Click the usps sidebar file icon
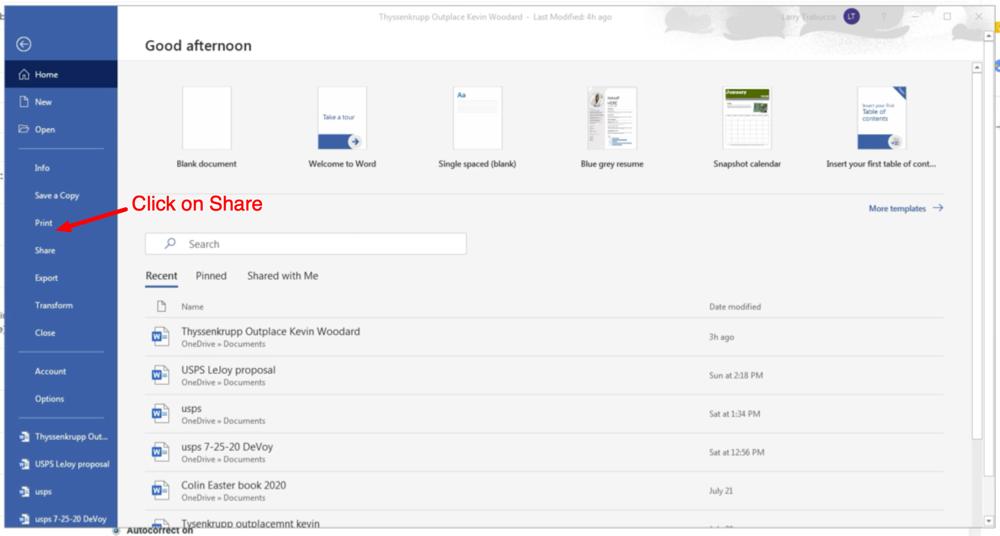This screenshot has width=1000, height=536. [x=24, y=492]
